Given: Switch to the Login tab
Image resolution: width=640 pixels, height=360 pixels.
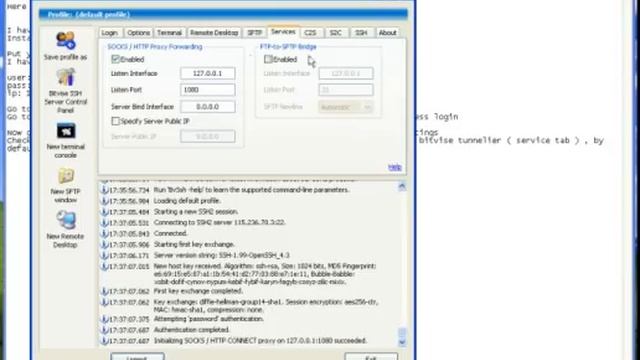Looking at the screenshot, I should click(x=109, y=33).
